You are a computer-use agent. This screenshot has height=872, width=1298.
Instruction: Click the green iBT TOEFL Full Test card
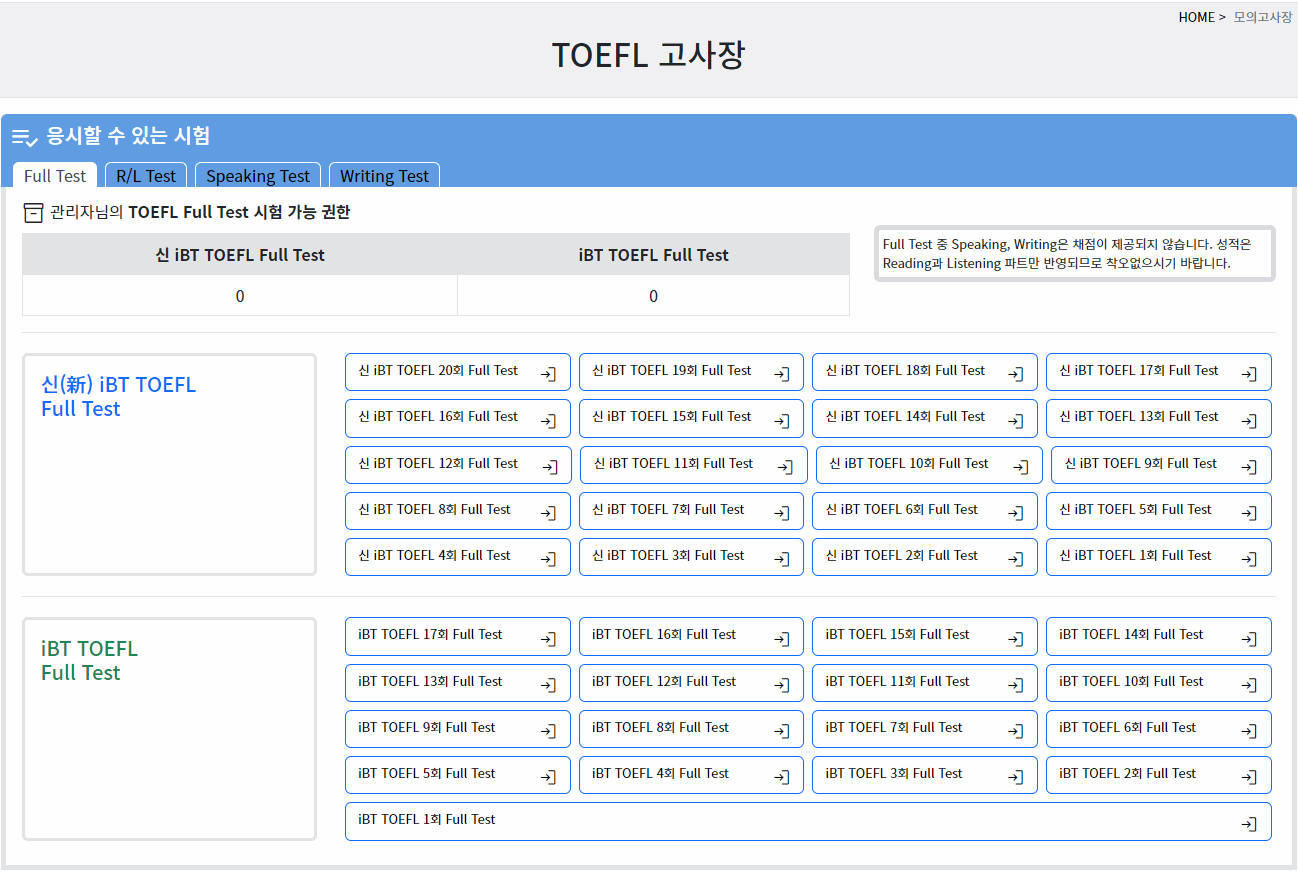pyautogui.click(x=169, y=729)
